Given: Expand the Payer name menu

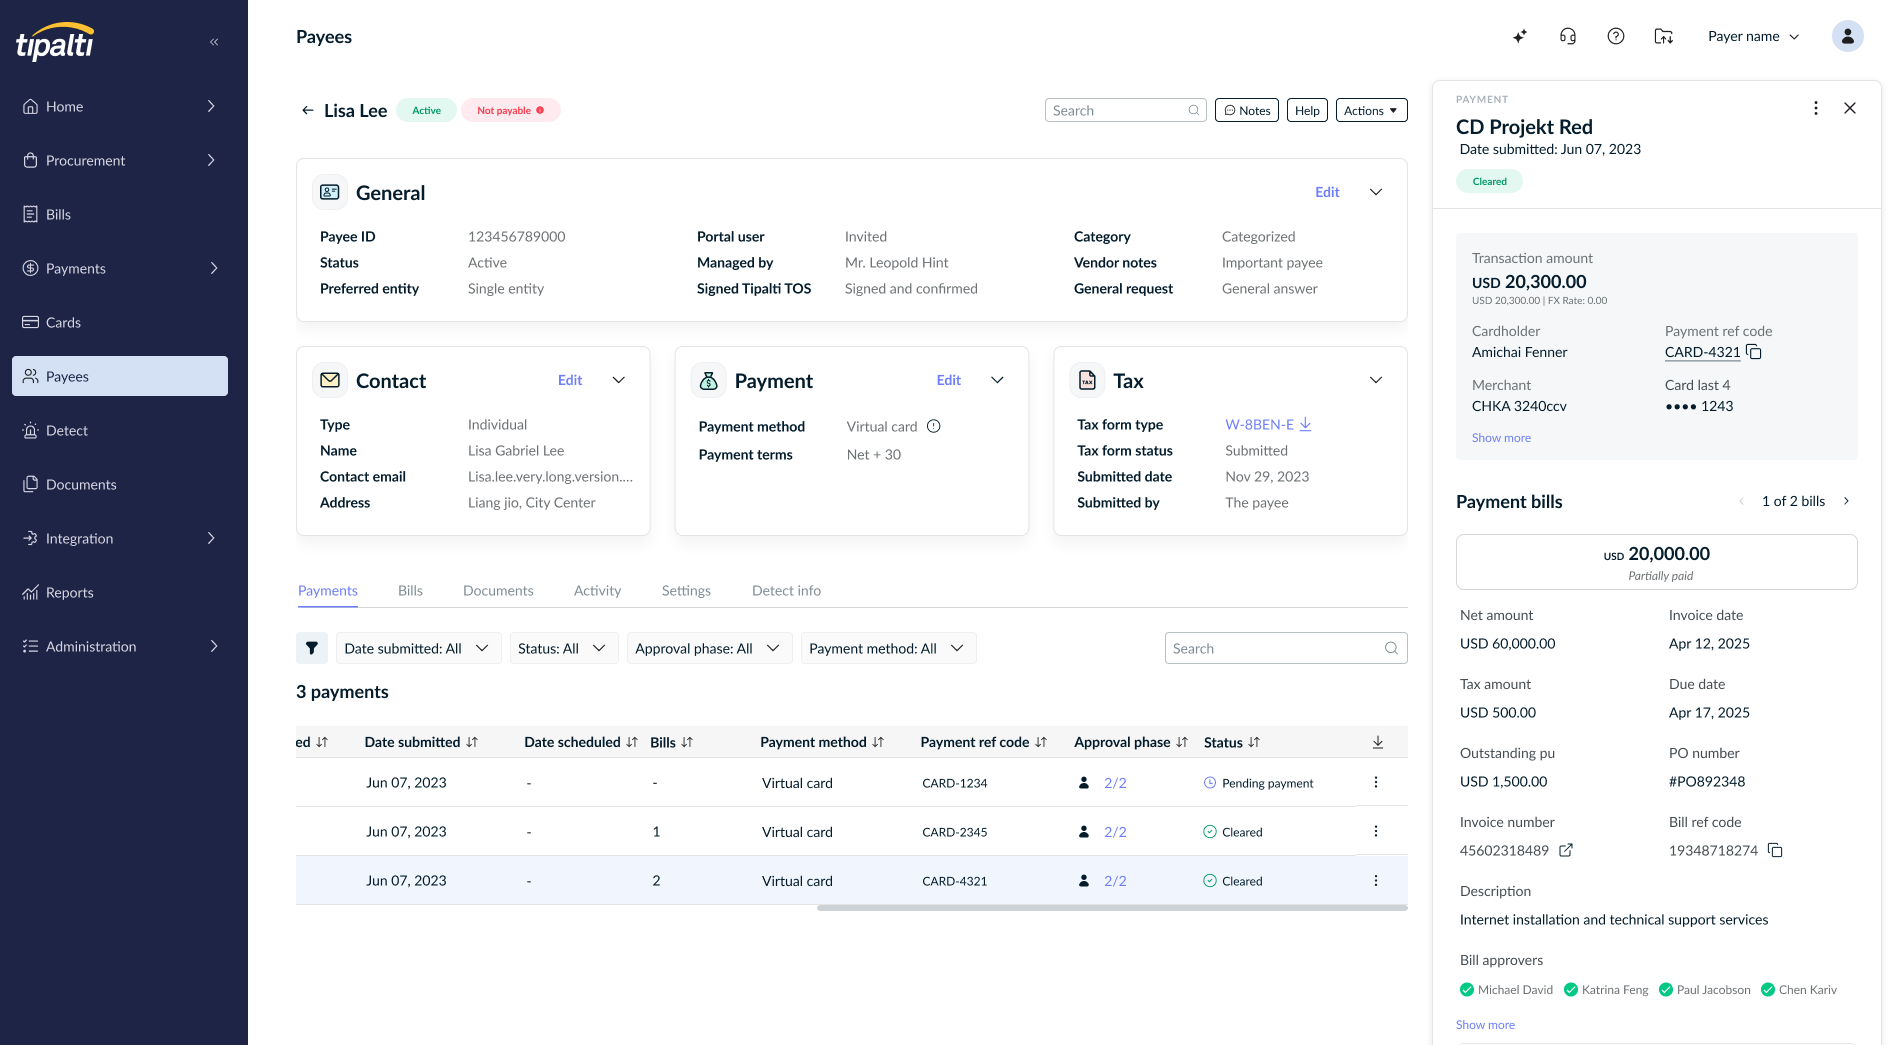Looking at the screenshot, I should coord(1754,37).
